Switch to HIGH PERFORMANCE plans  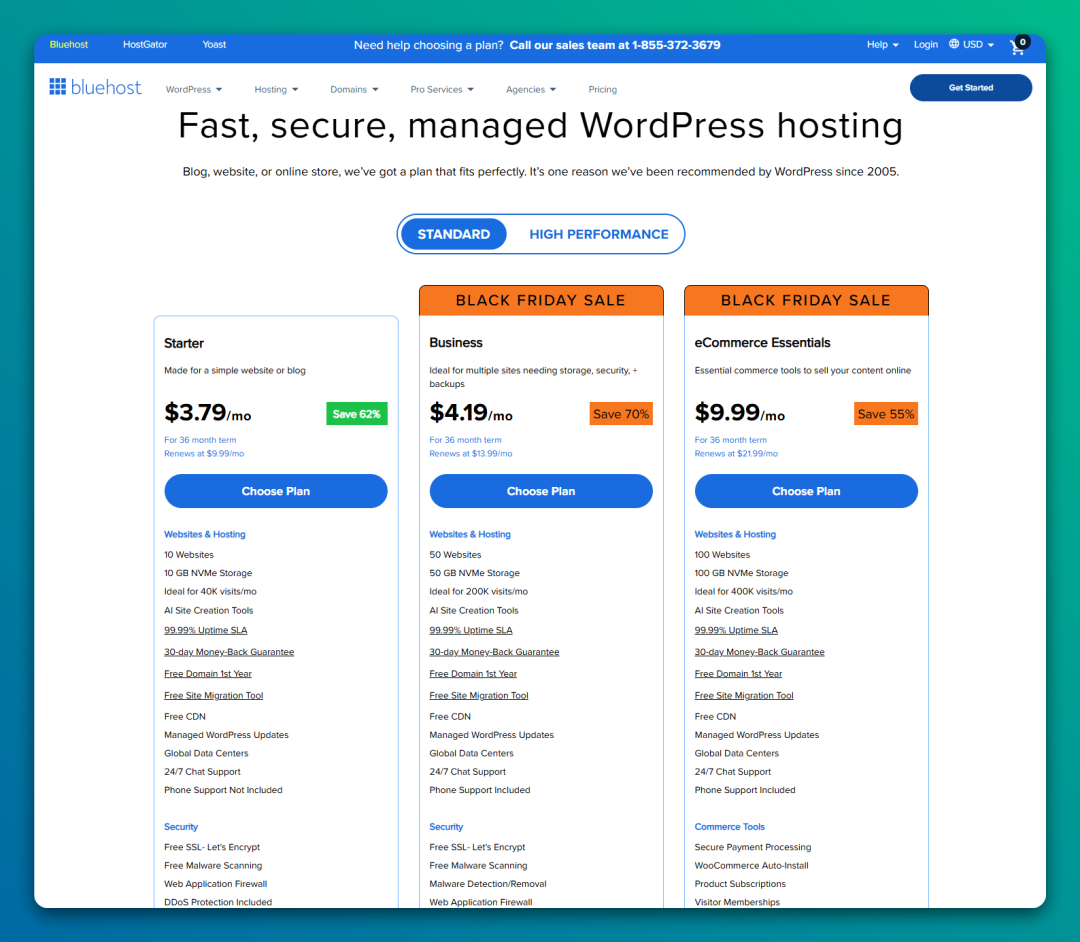coord(599,234)
